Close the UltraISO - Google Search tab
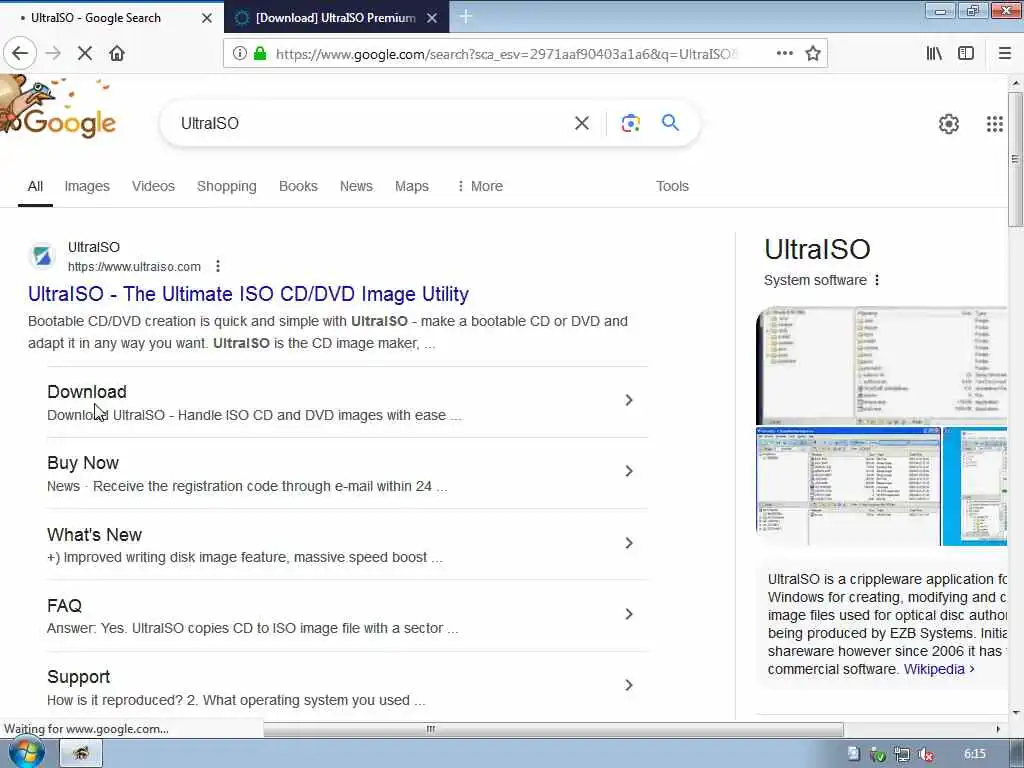This screenshot has height=768, width=1024. tap(207, 18)
